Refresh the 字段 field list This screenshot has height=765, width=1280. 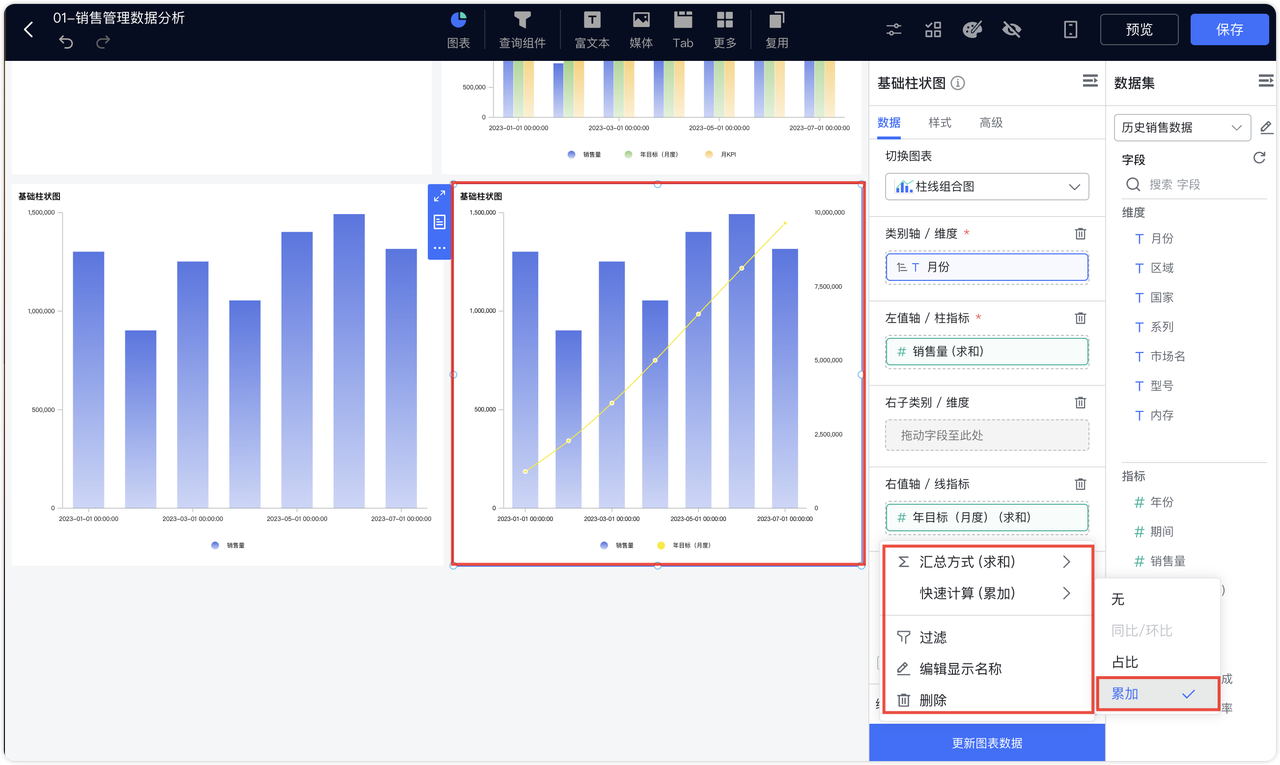(x=1259, y=158)
